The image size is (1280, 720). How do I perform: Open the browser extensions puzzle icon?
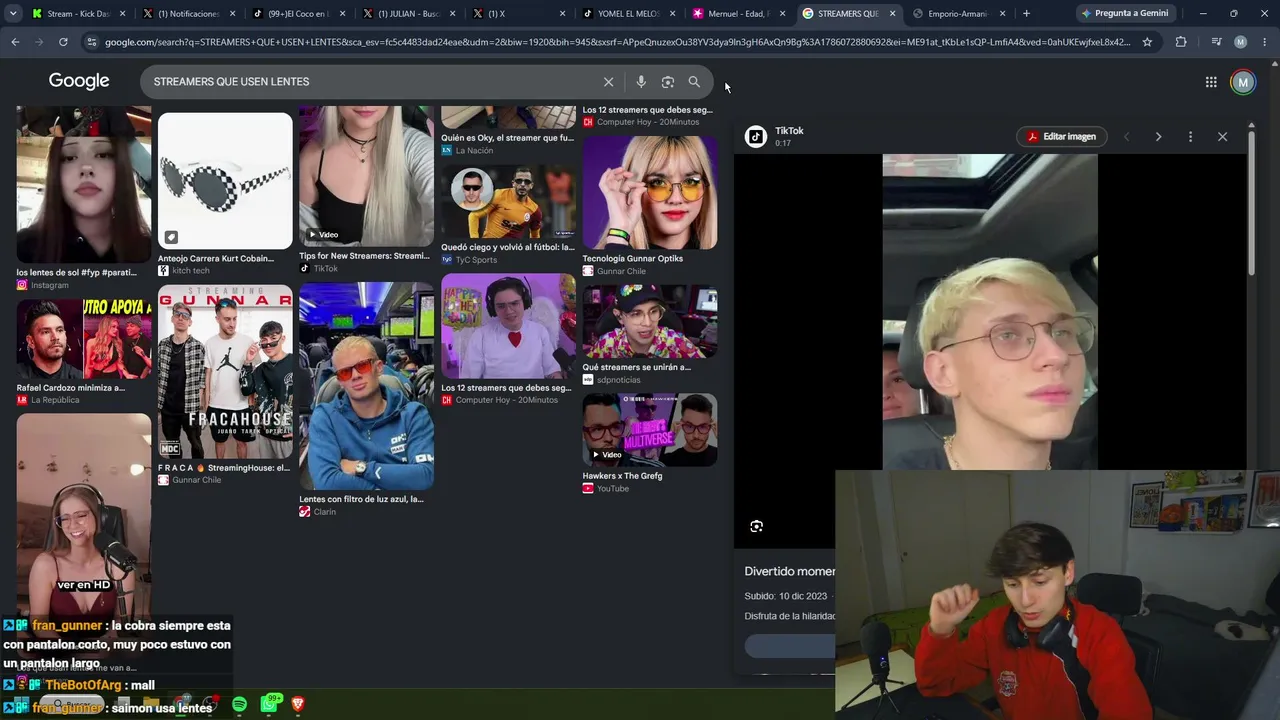tap(1181, 42)
